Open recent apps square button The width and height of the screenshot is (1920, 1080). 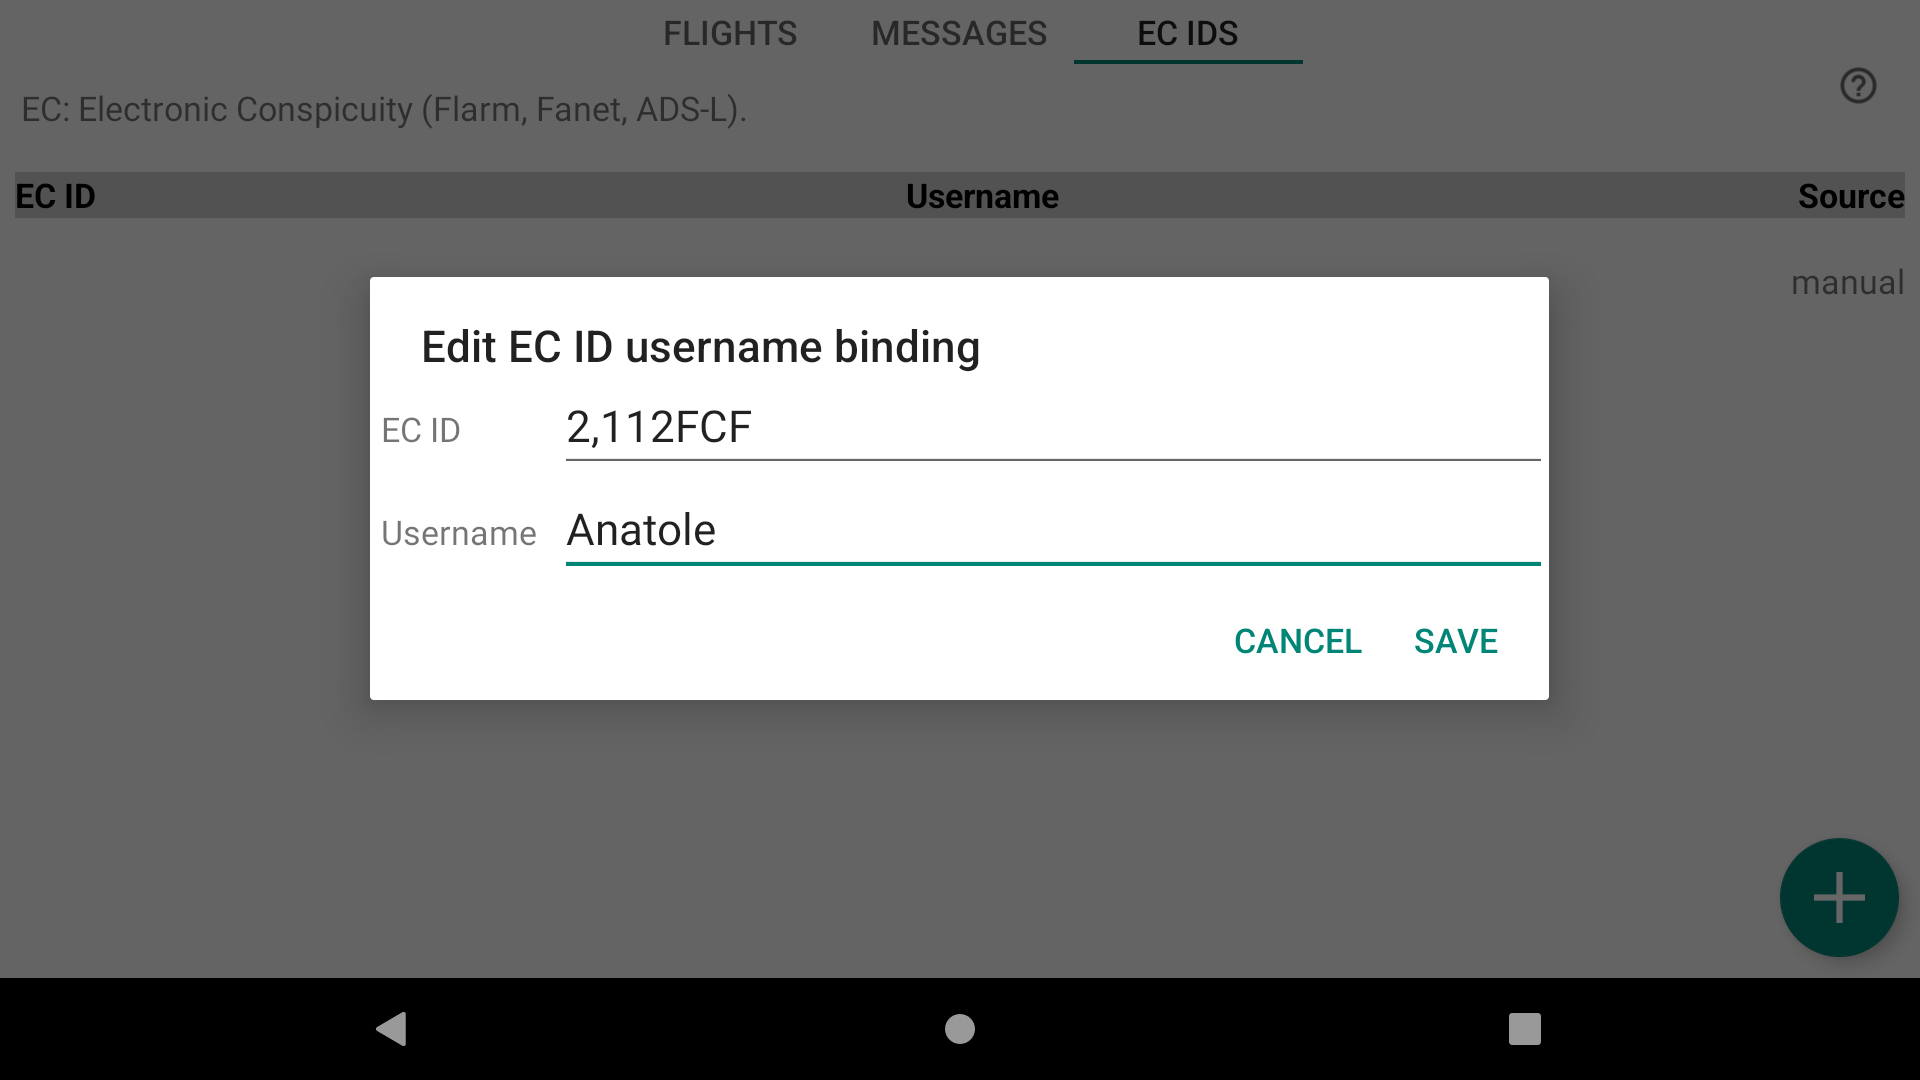click(x=1524, y=1029)
